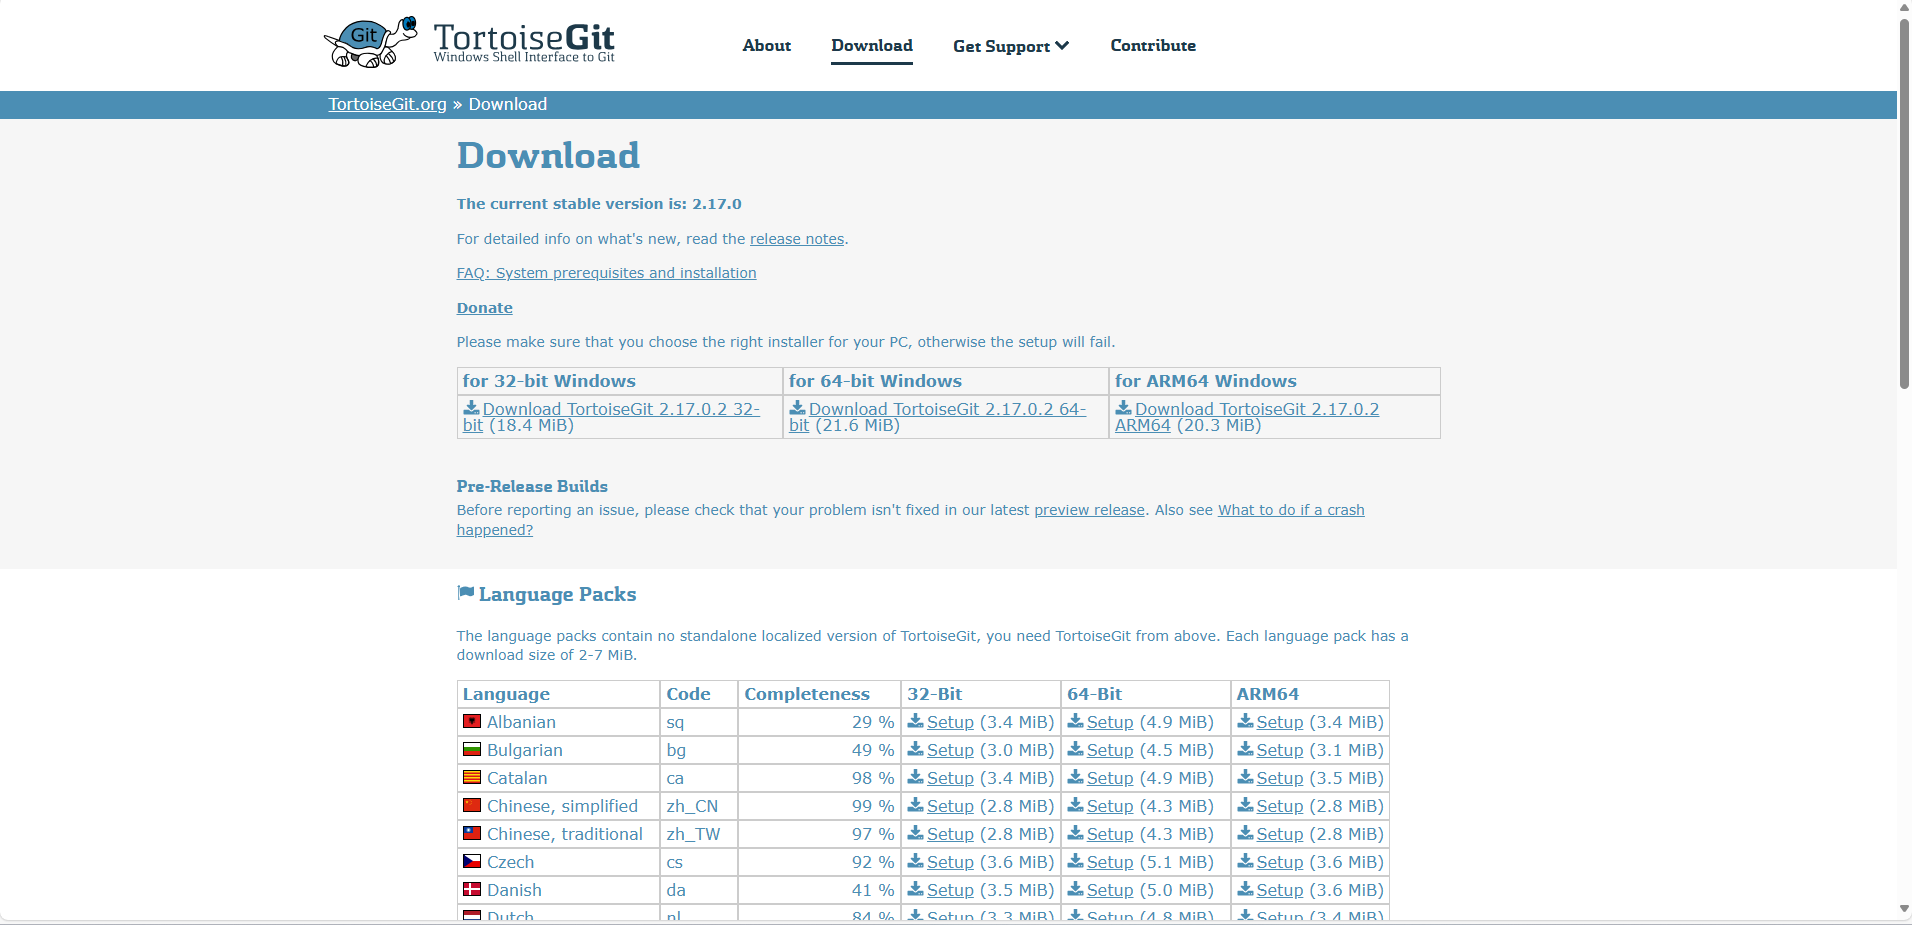Click the Albanian flag icon
Image resolution: width=1912 pixels, height=925 pixels.
[x=472, y=721]
